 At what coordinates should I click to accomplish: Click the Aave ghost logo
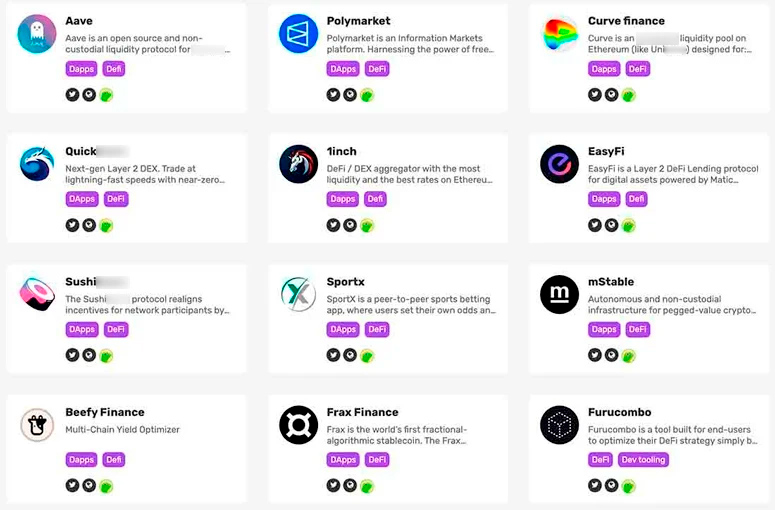[37, 34]
